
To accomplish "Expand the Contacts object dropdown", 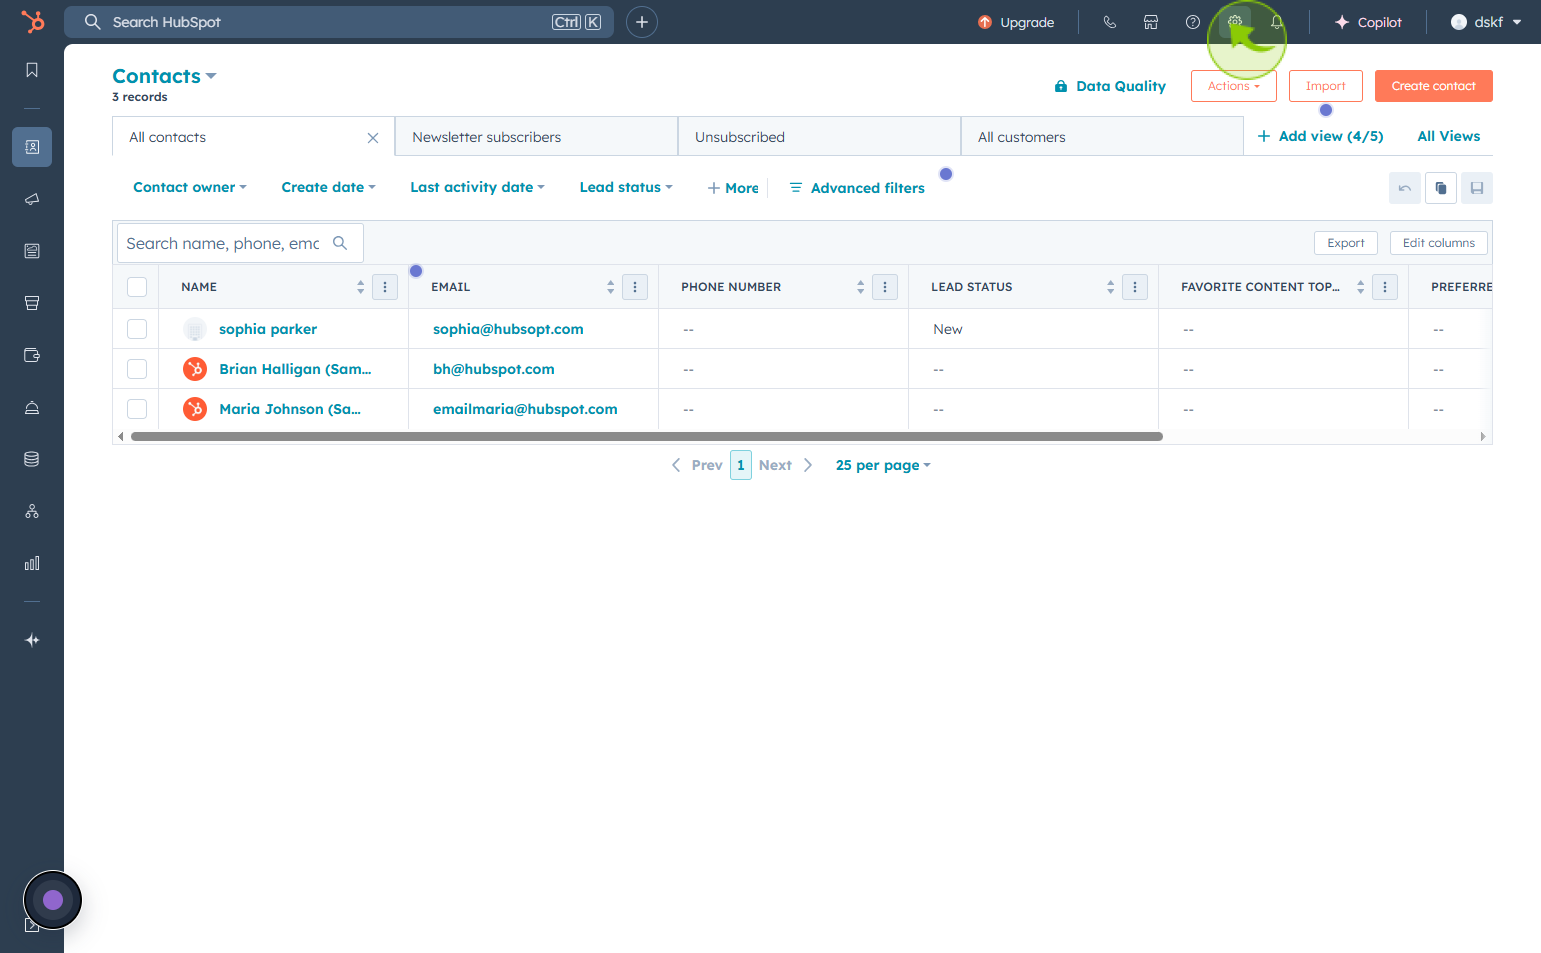I will point(164,76).
